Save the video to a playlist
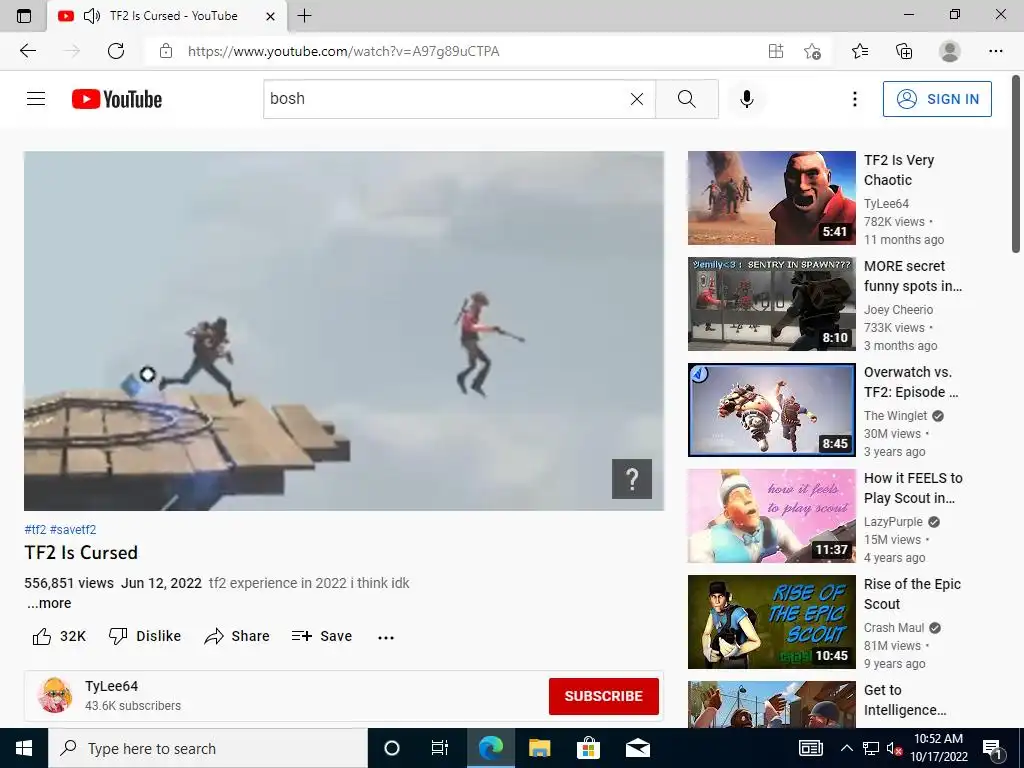 (x=321, y=636)
